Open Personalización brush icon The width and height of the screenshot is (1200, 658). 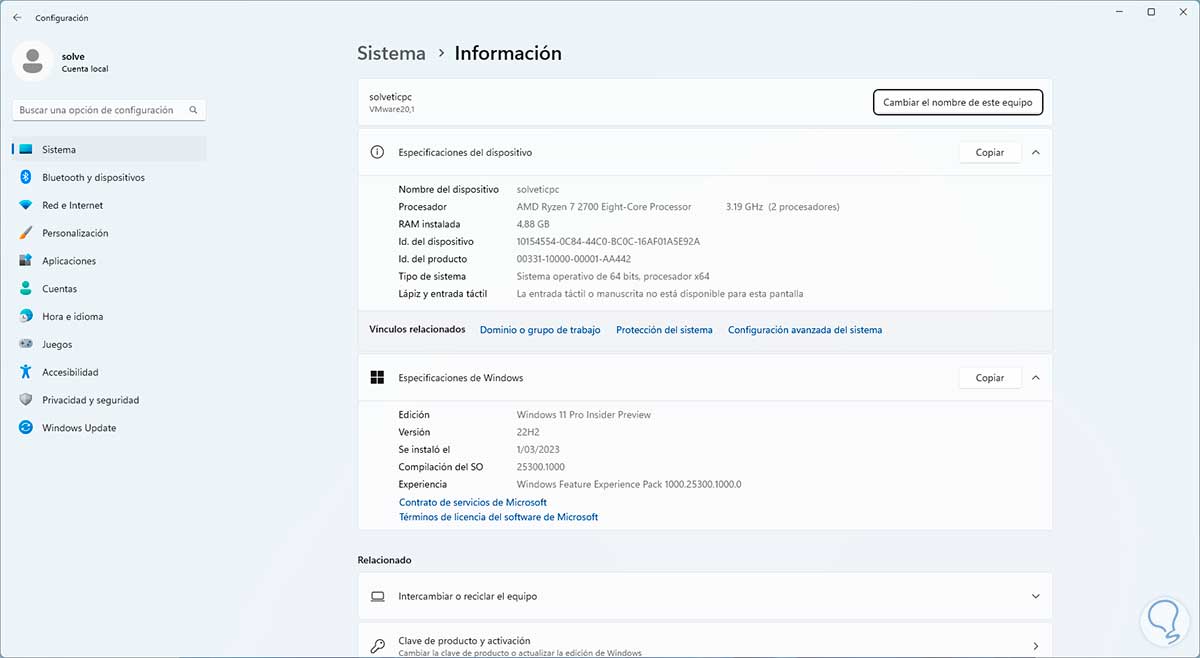point(26,233)
